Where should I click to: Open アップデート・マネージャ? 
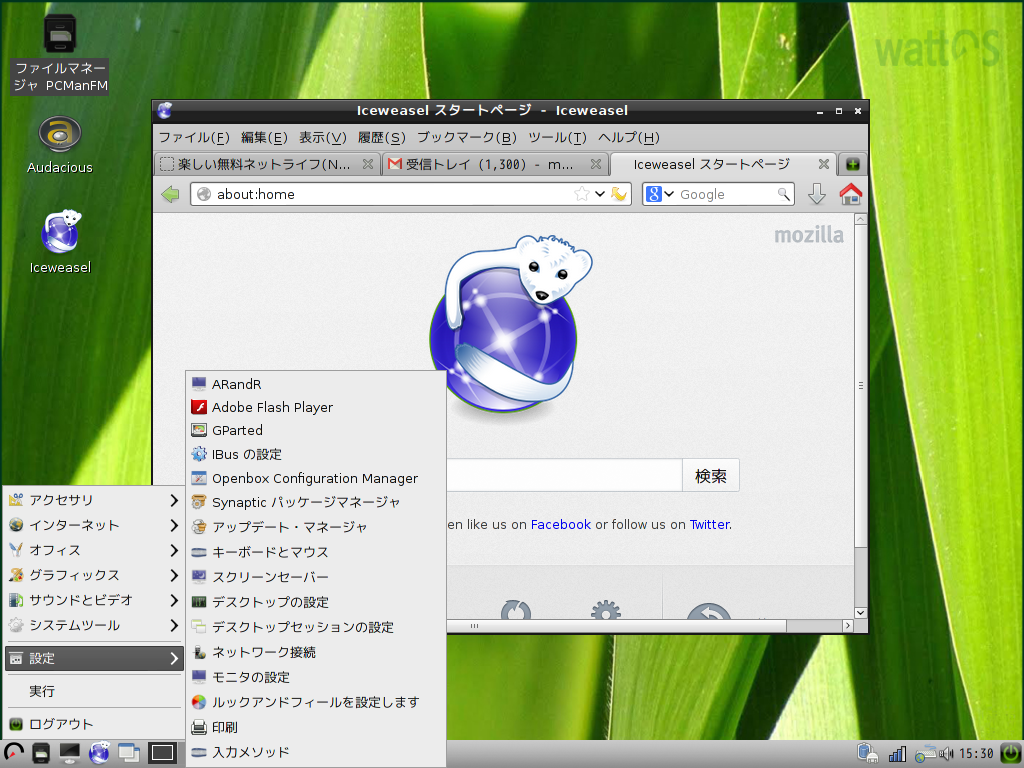point(316,527)
